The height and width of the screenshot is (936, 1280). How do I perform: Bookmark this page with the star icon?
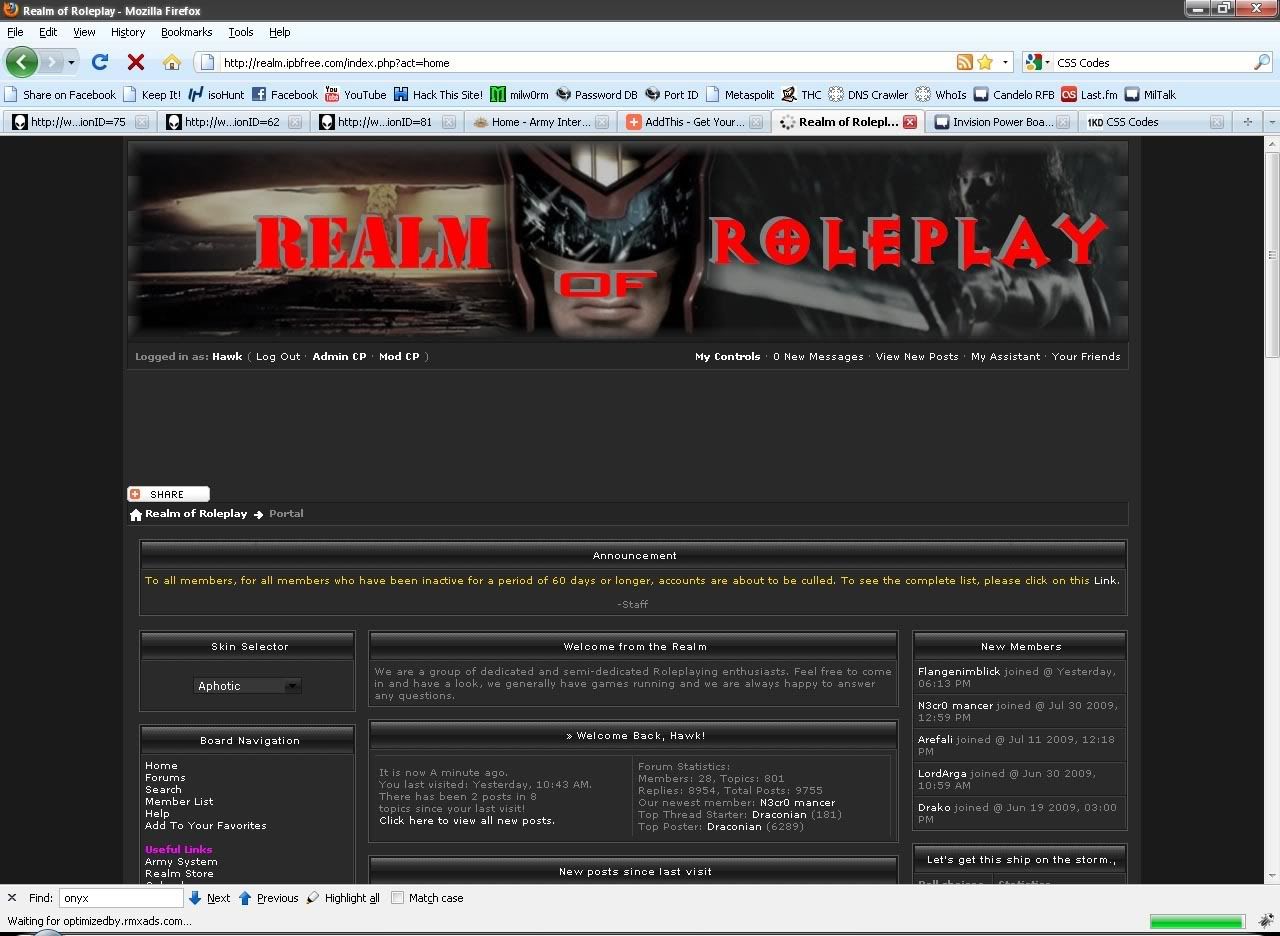[985, 62]
